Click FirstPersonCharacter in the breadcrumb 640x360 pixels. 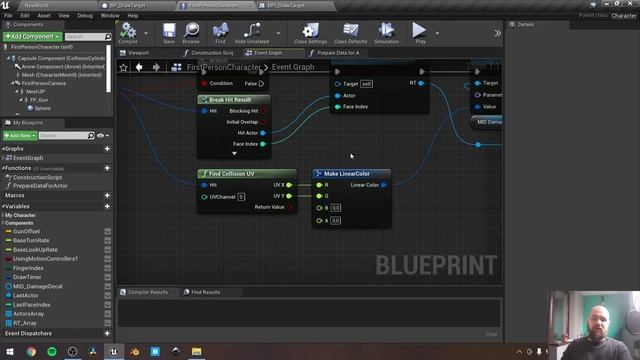point(223,67)
